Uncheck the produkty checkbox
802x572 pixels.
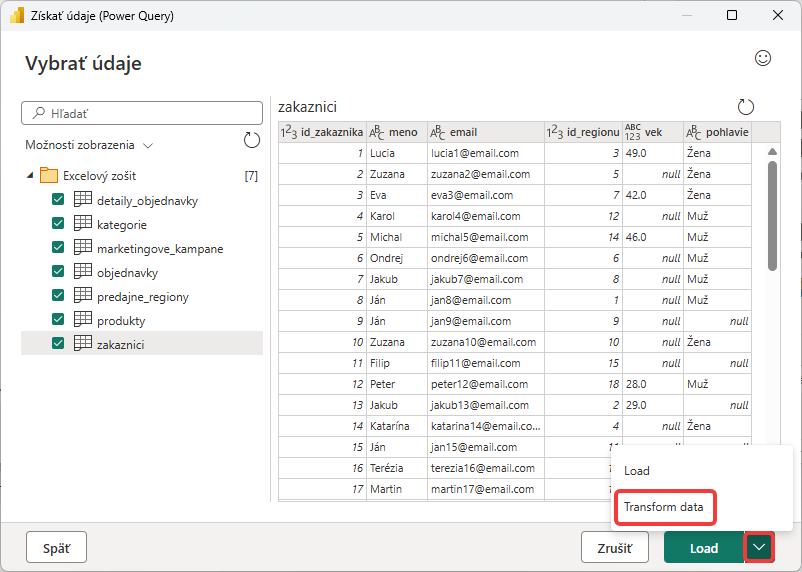pos(58,319)
